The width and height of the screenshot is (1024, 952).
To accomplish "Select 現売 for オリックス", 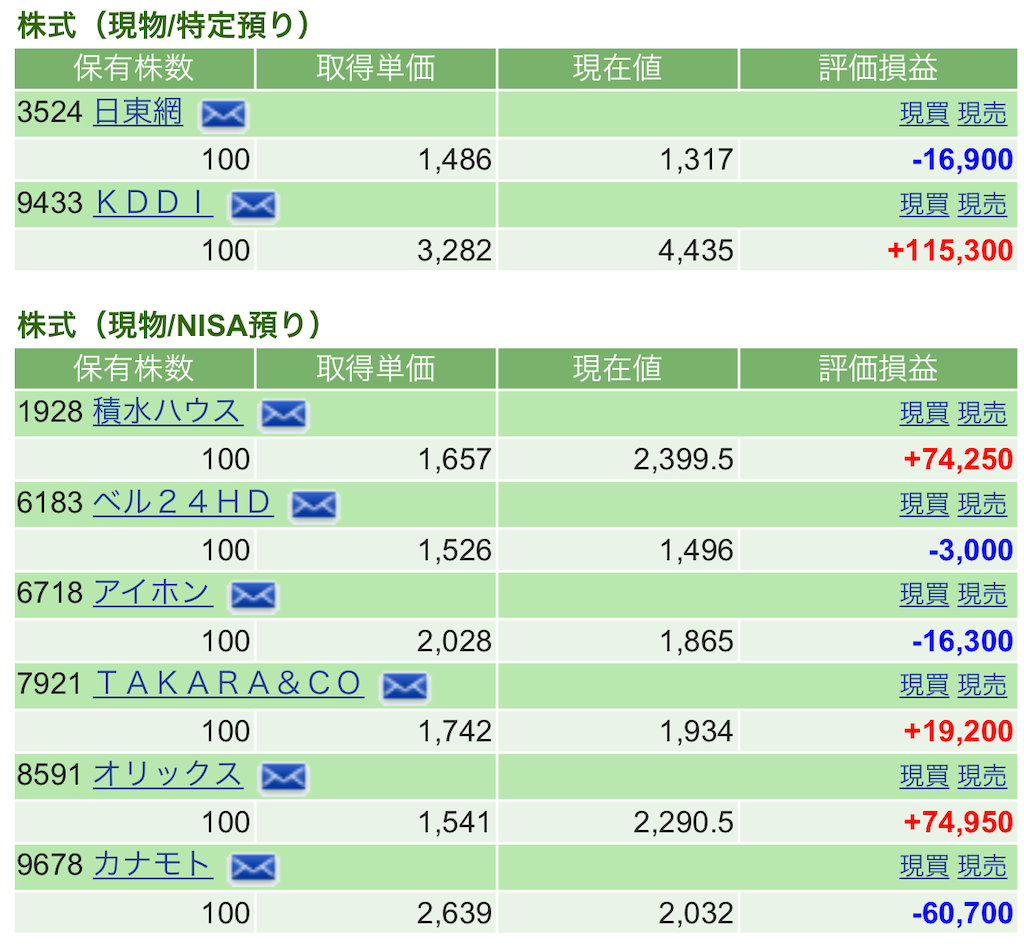I will point(982,776).
